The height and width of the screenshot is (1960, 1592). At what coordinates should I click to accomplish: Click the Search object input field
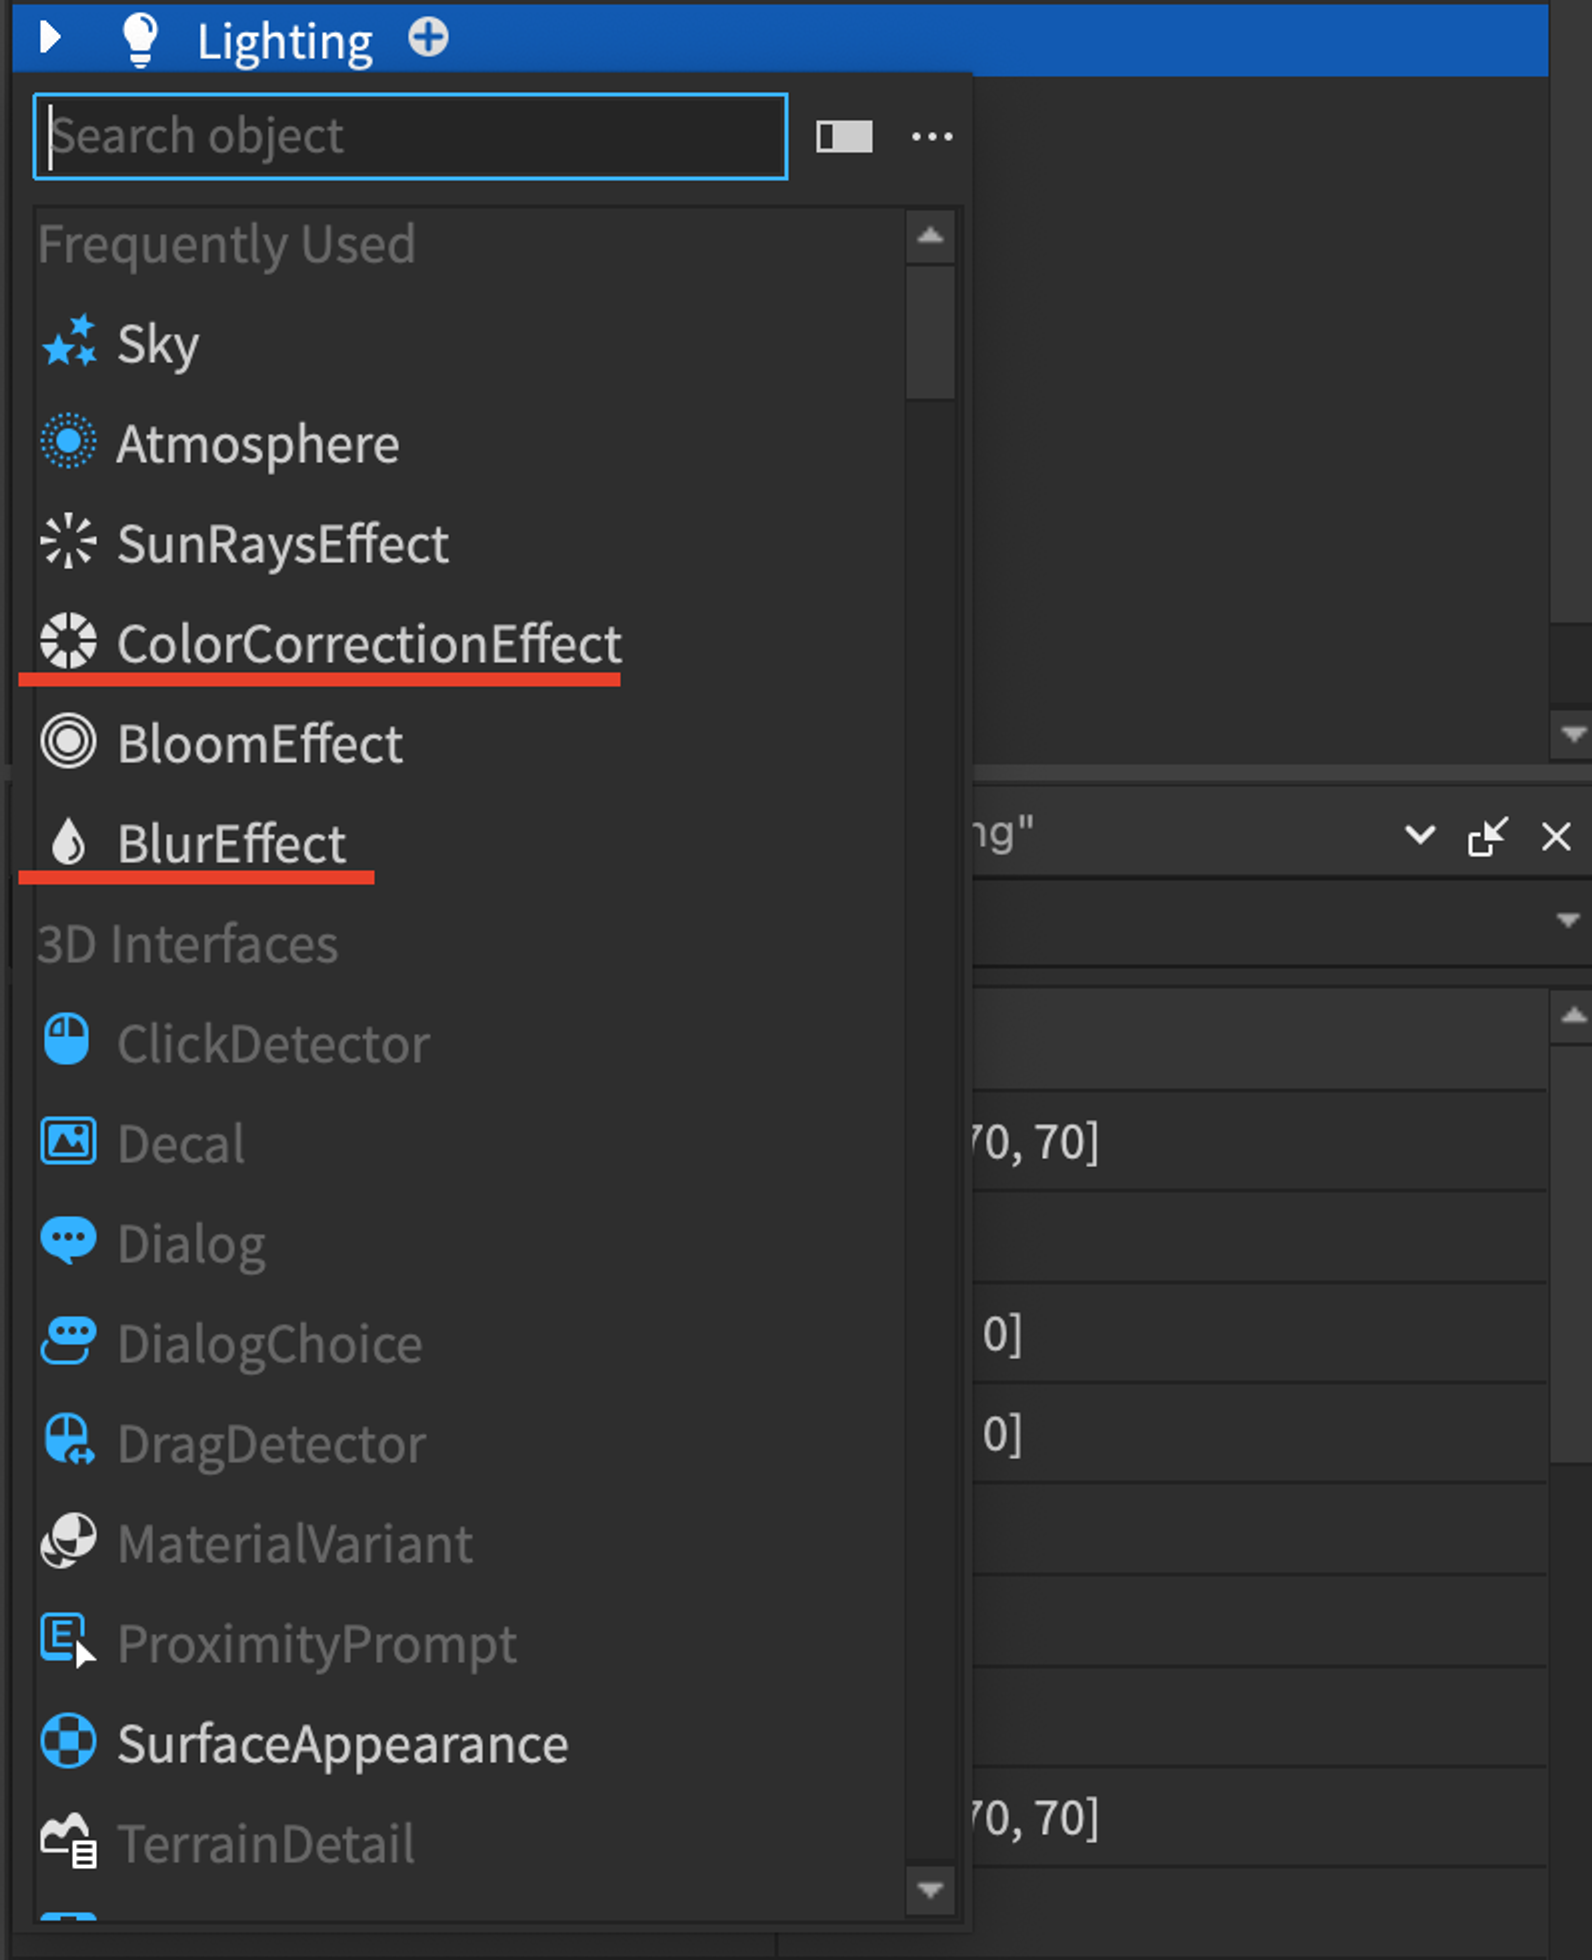coord(410,136)
